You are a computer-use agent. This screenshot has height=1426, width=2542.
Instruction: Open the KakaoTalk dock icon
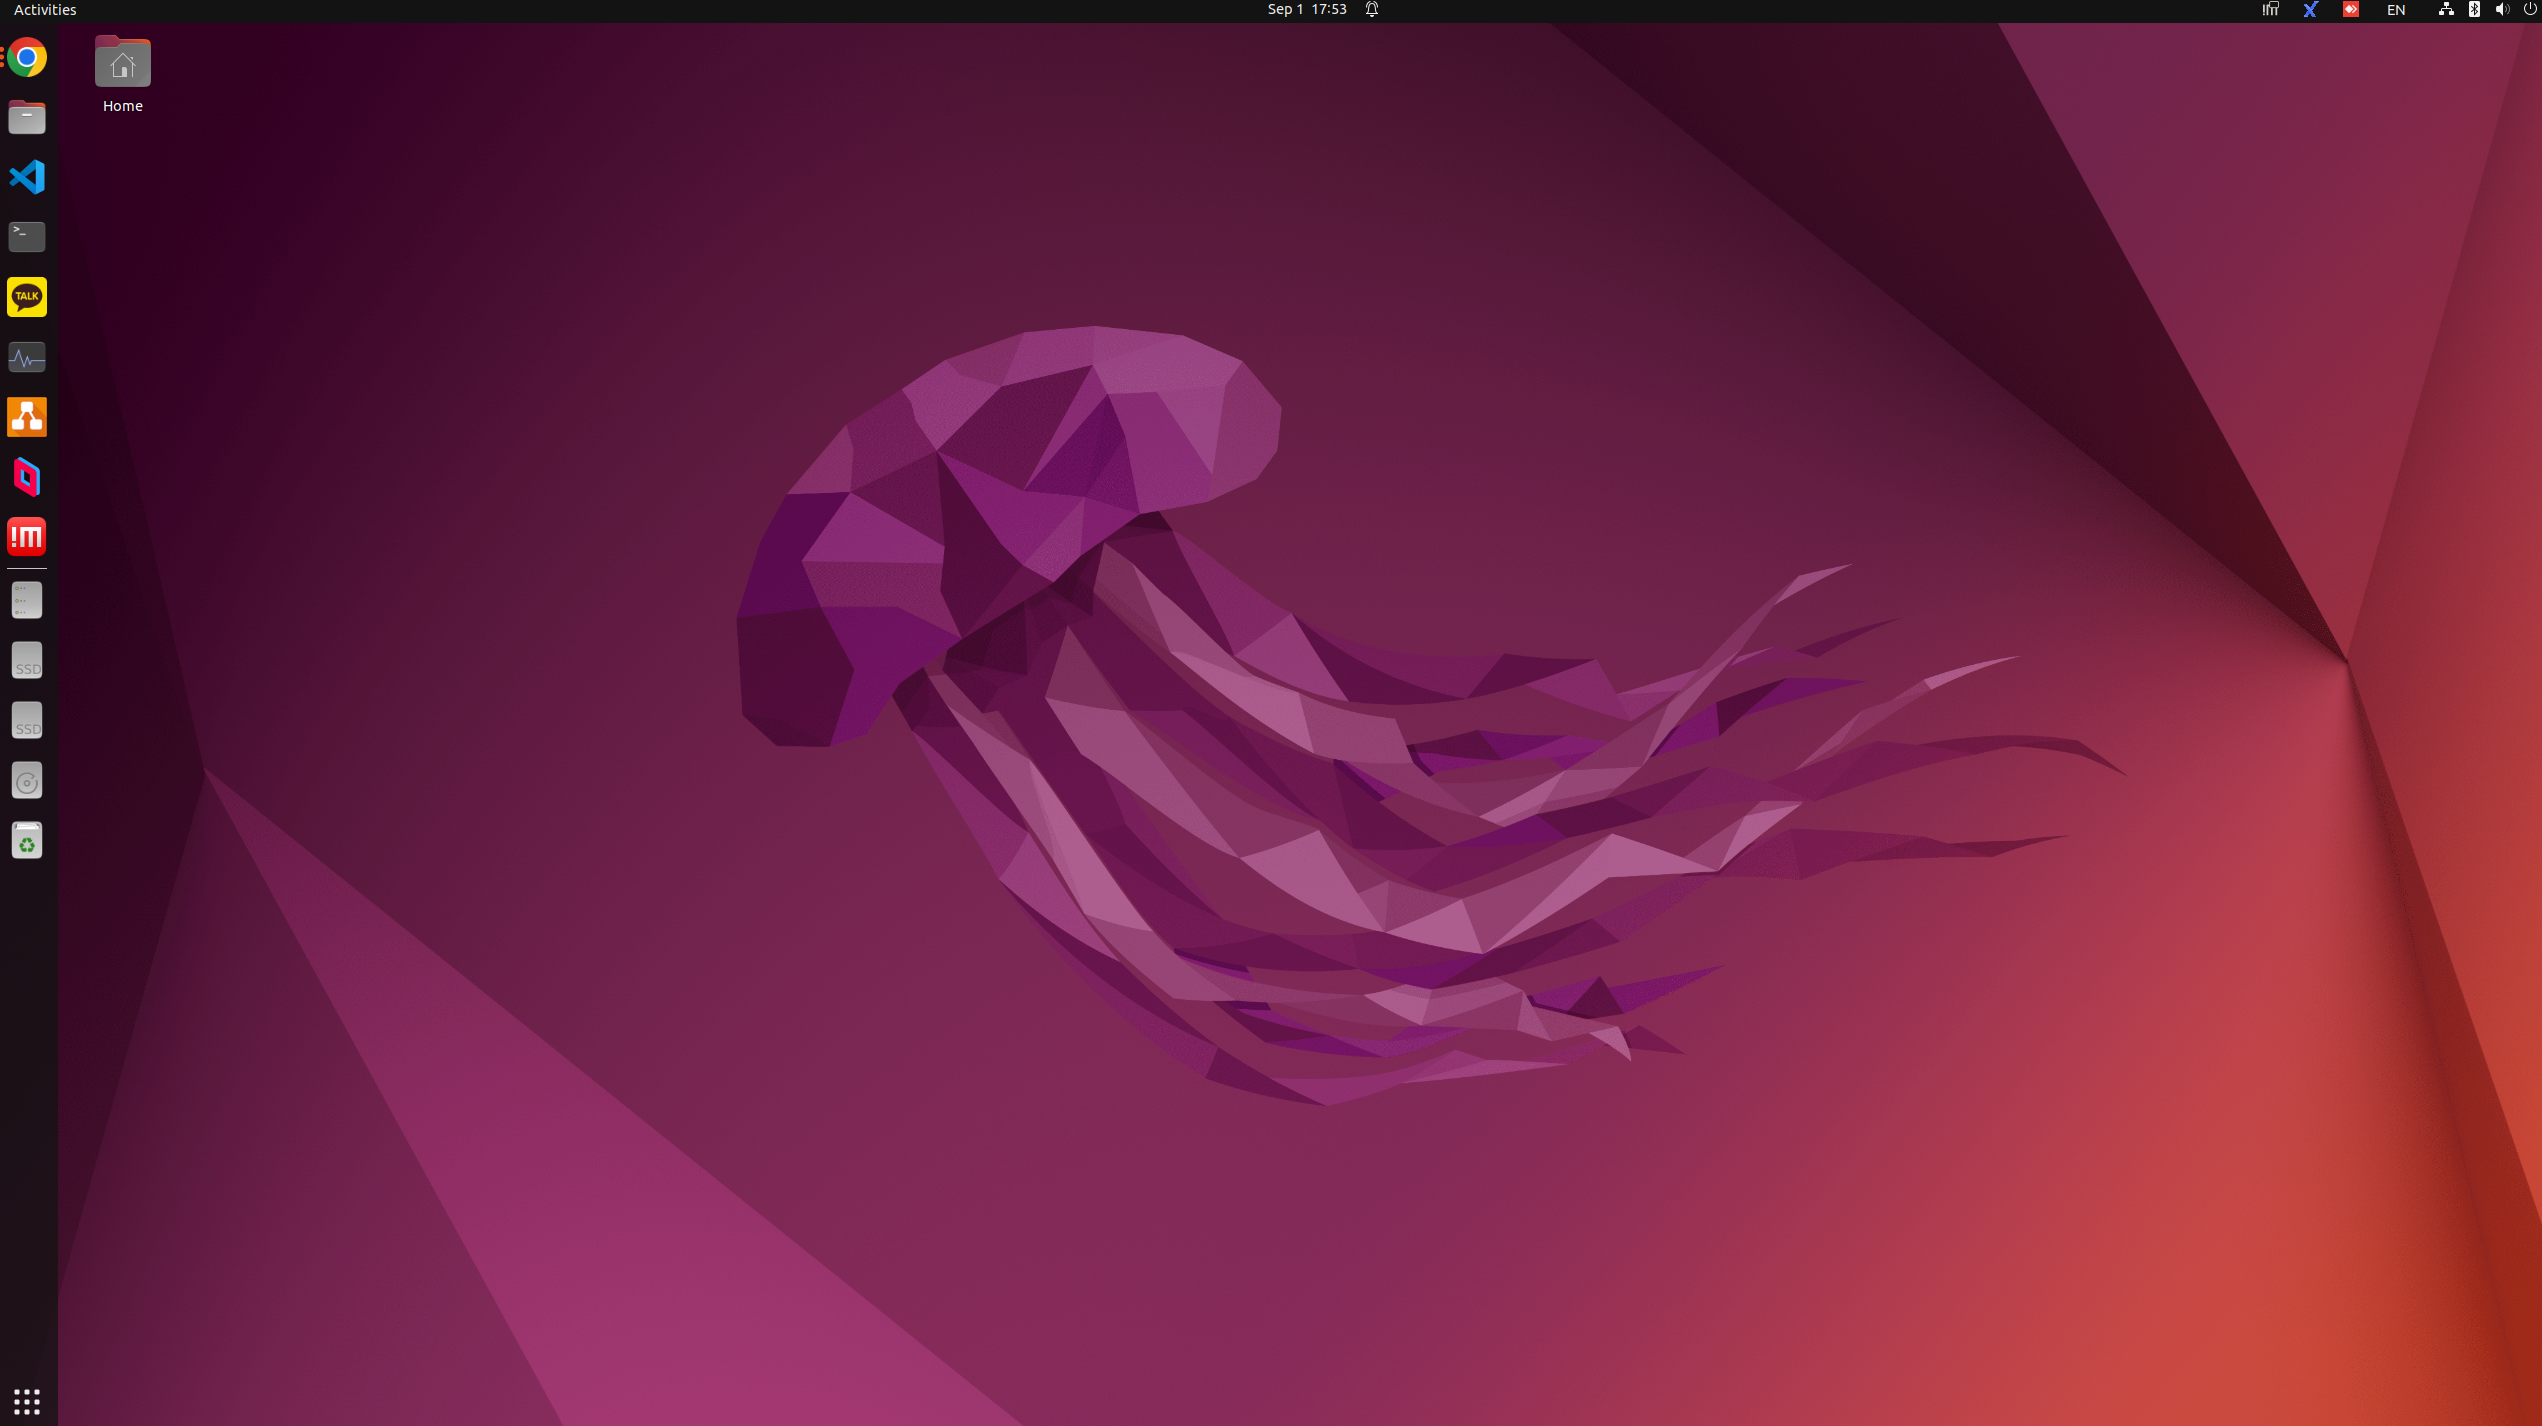tap(27, 297)
